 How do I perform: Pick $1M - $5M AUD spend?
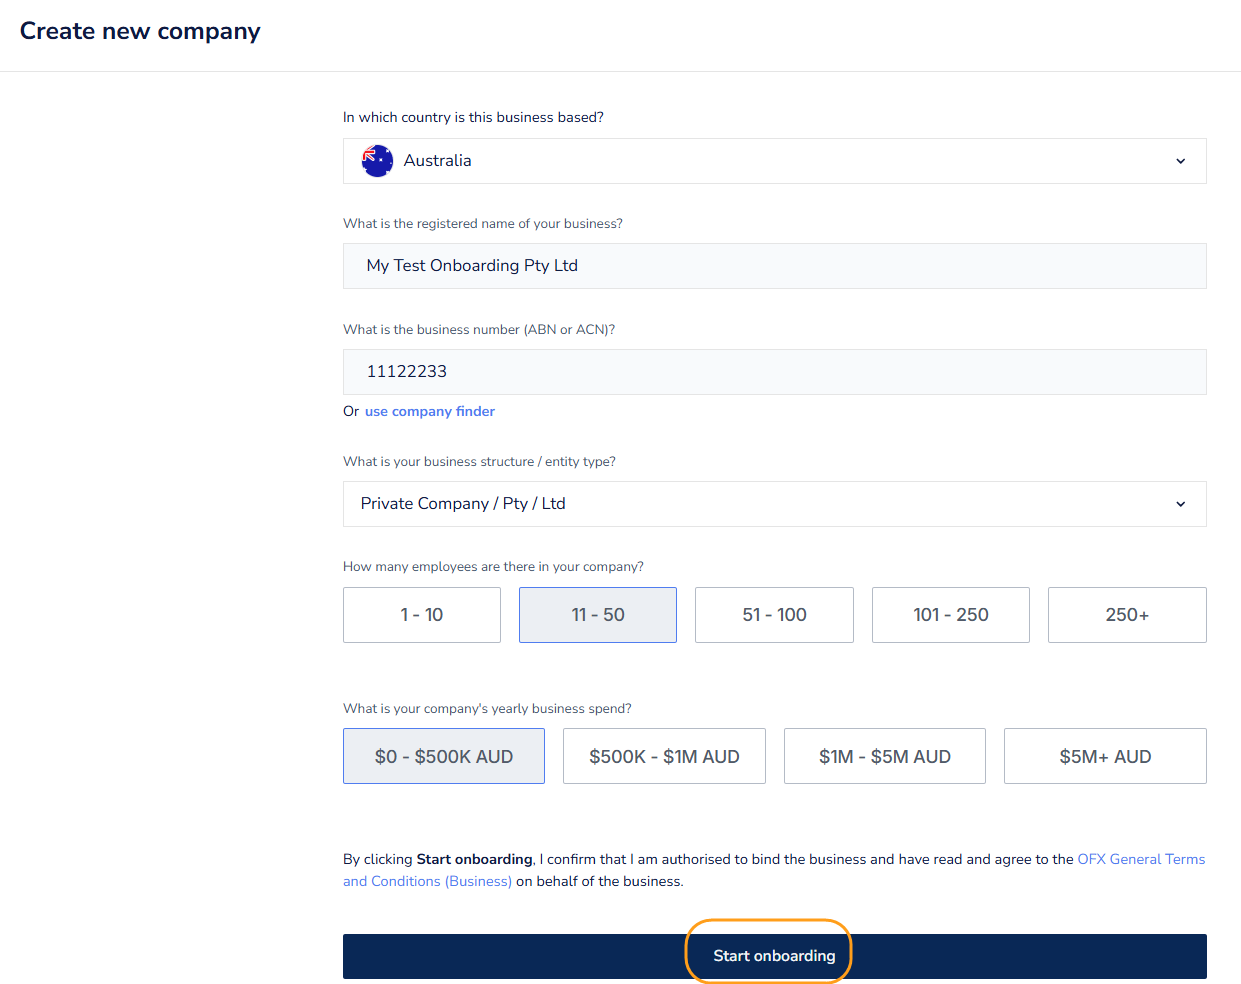884,757
